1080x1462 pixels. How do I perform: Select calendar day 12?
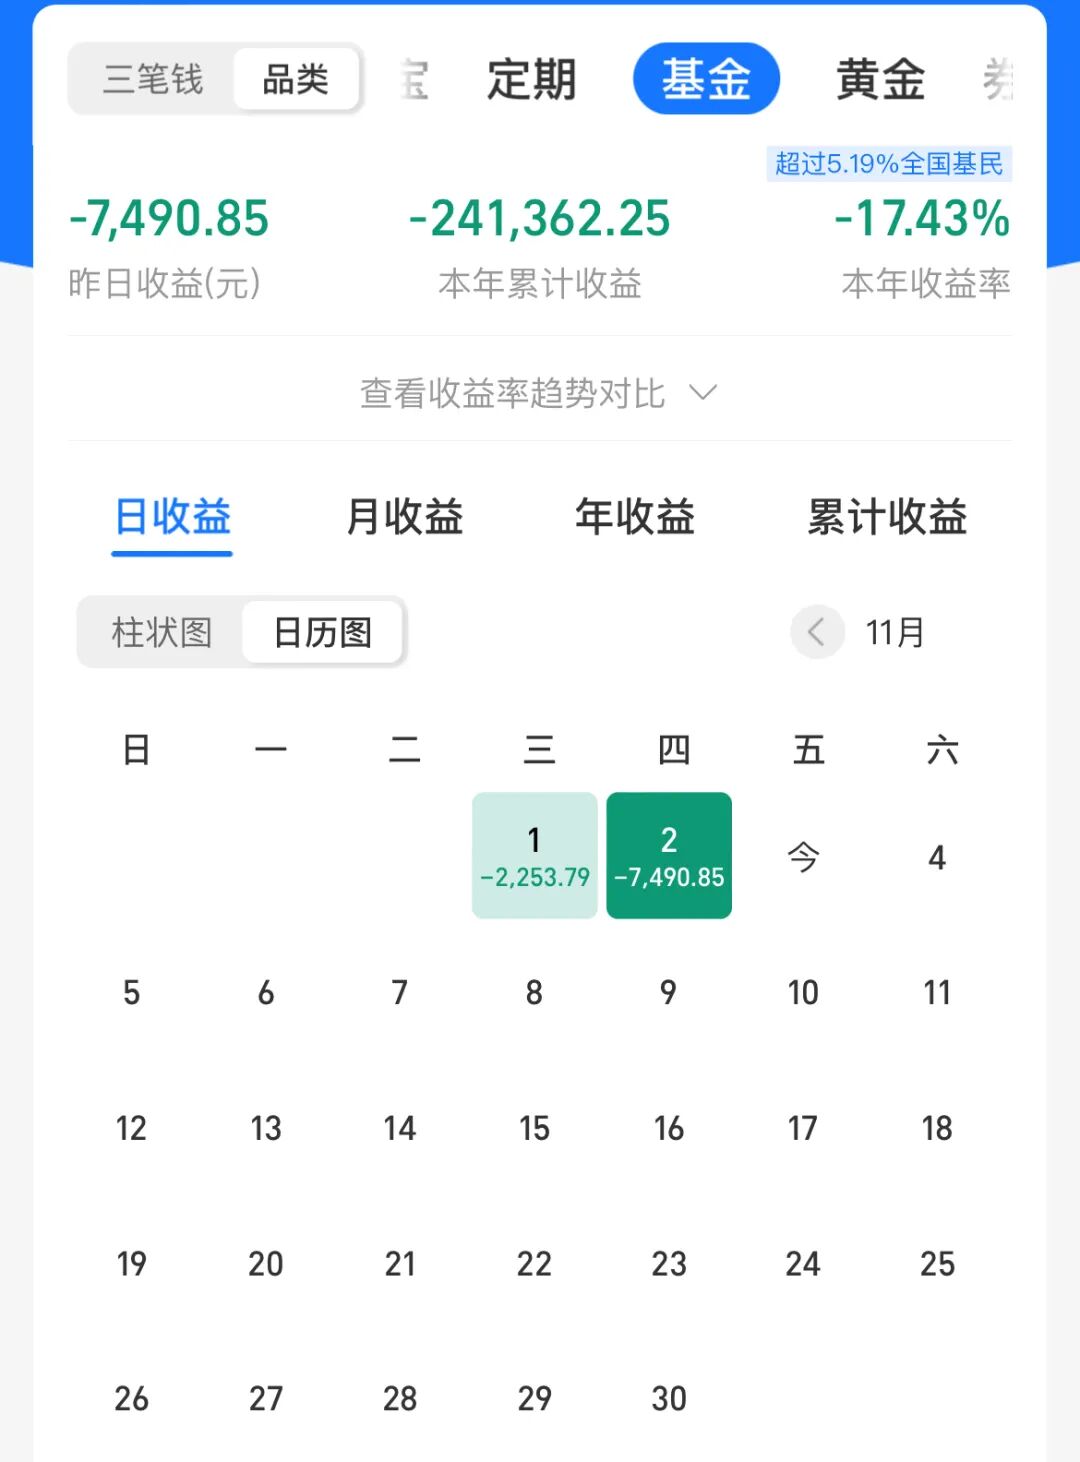coord(131,1128)
